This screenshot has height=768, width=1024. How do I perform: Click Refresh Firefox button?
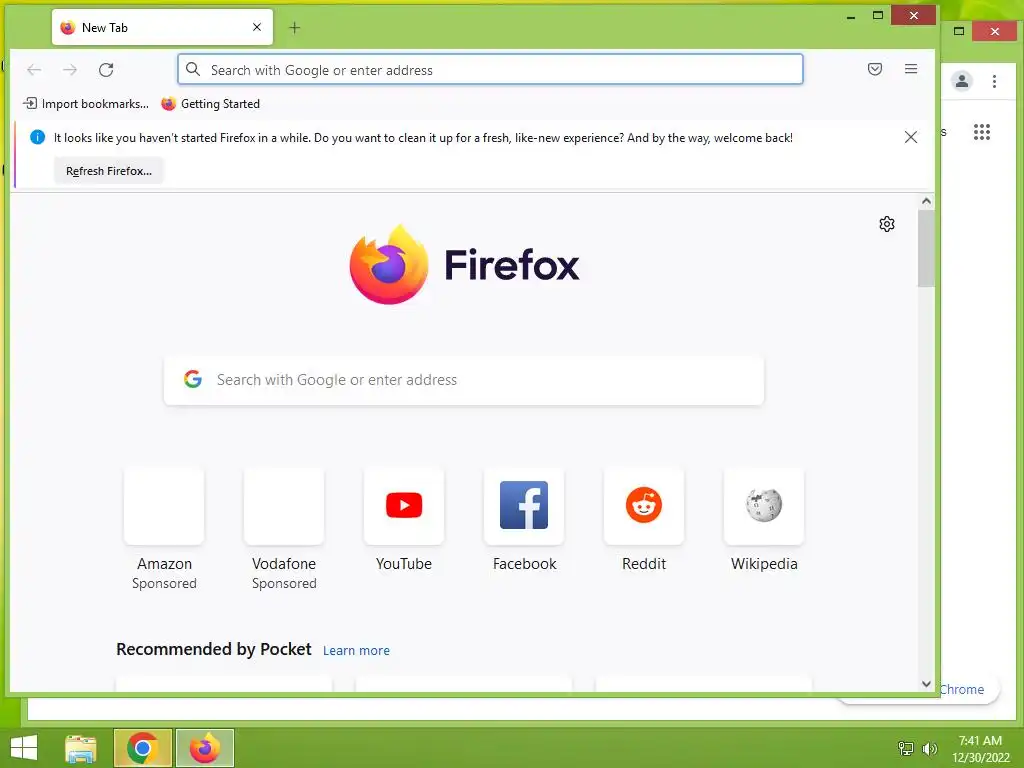click(x=108, y=171)
